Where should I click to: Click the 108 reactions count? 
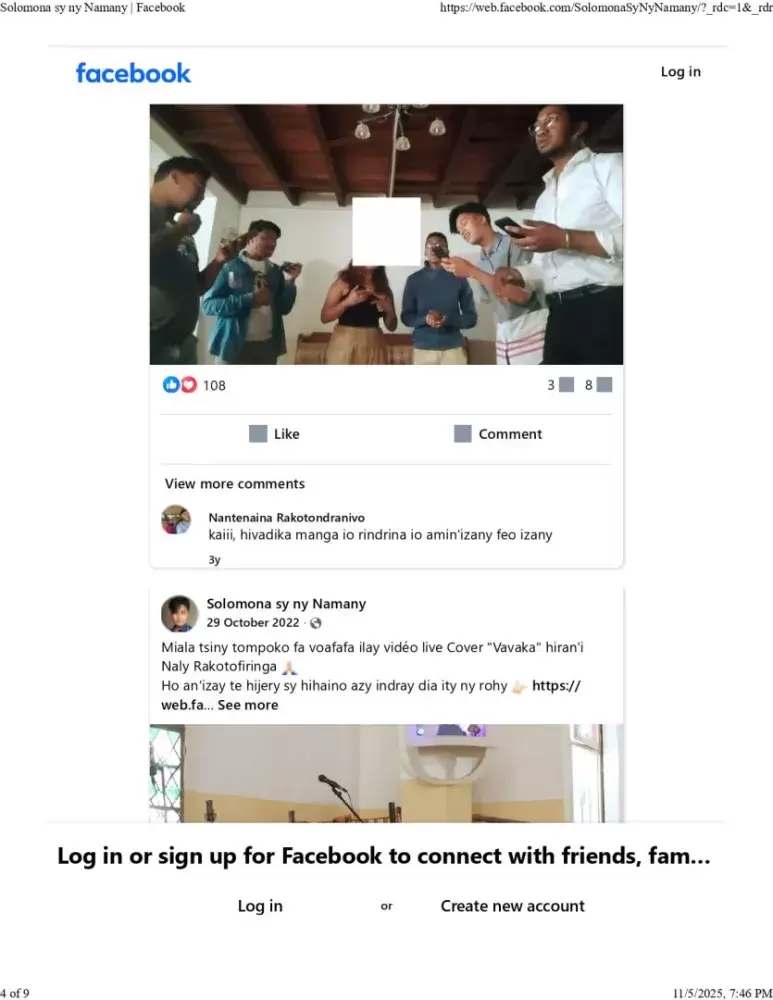coord(214,385)
